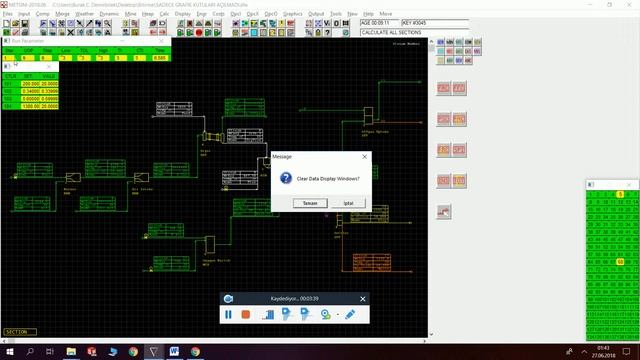This screenshot has height=360, width=640.
Task: Open the Display menu
Action: pos(182,13)
